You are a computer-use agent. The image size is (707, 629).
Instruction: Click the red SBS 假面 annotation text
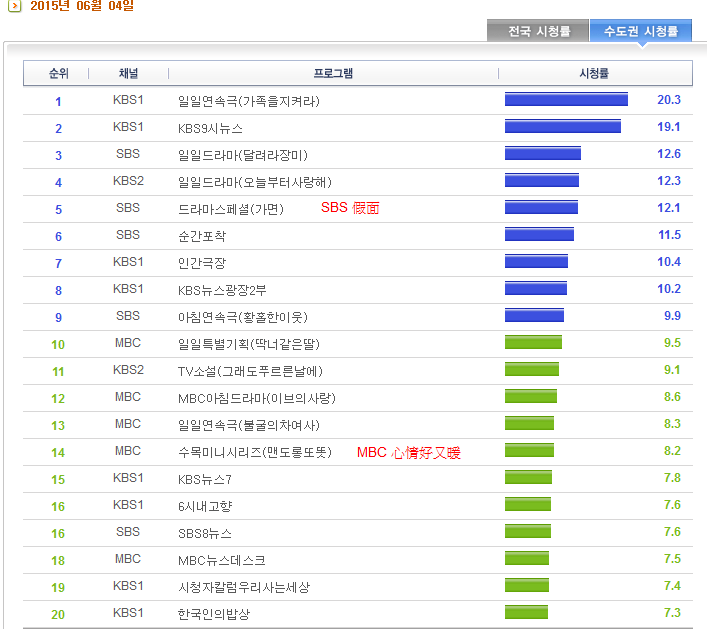tap(350, 207)
